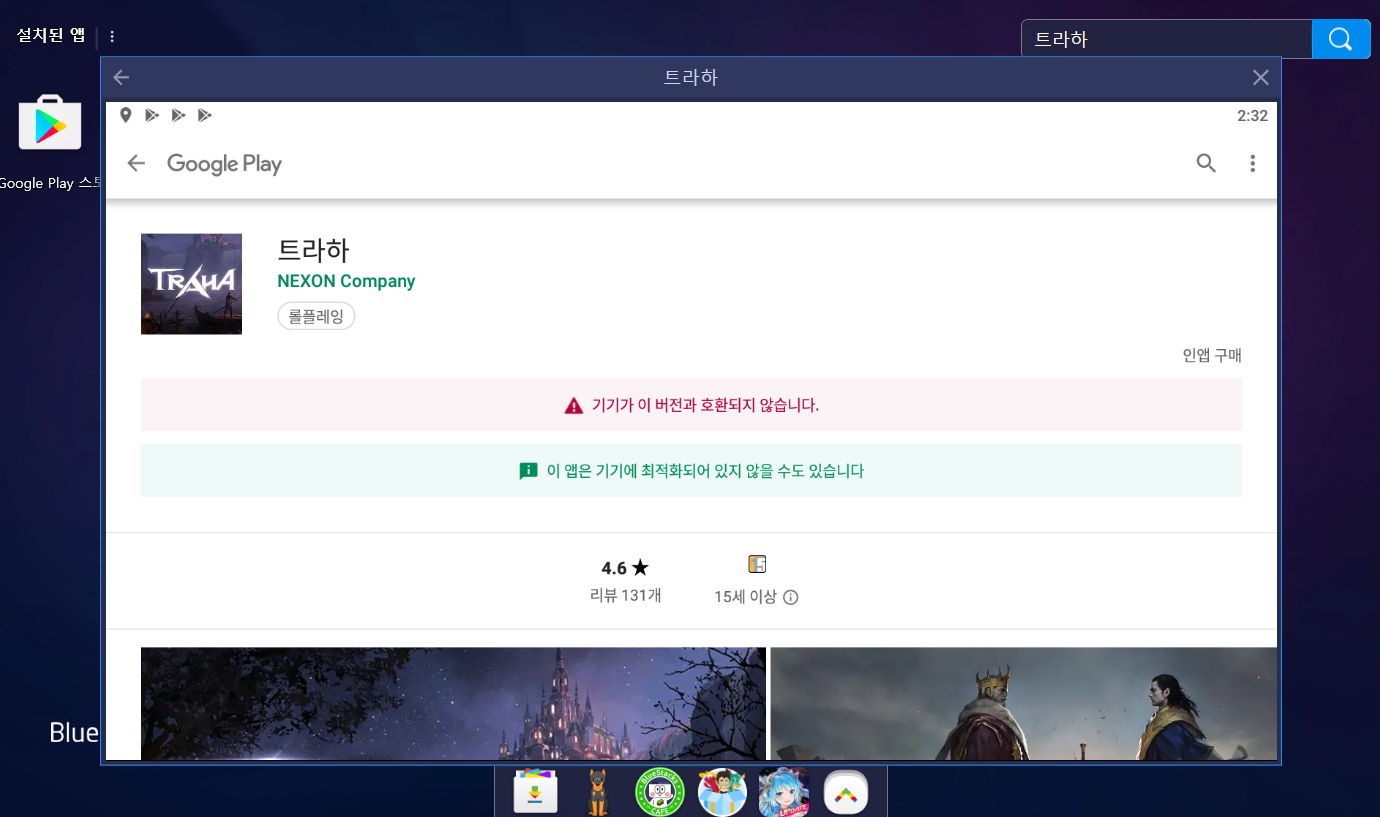1380x817 pixels.
Task: Click the 15세 이상 age rating text
Action: 745,597
